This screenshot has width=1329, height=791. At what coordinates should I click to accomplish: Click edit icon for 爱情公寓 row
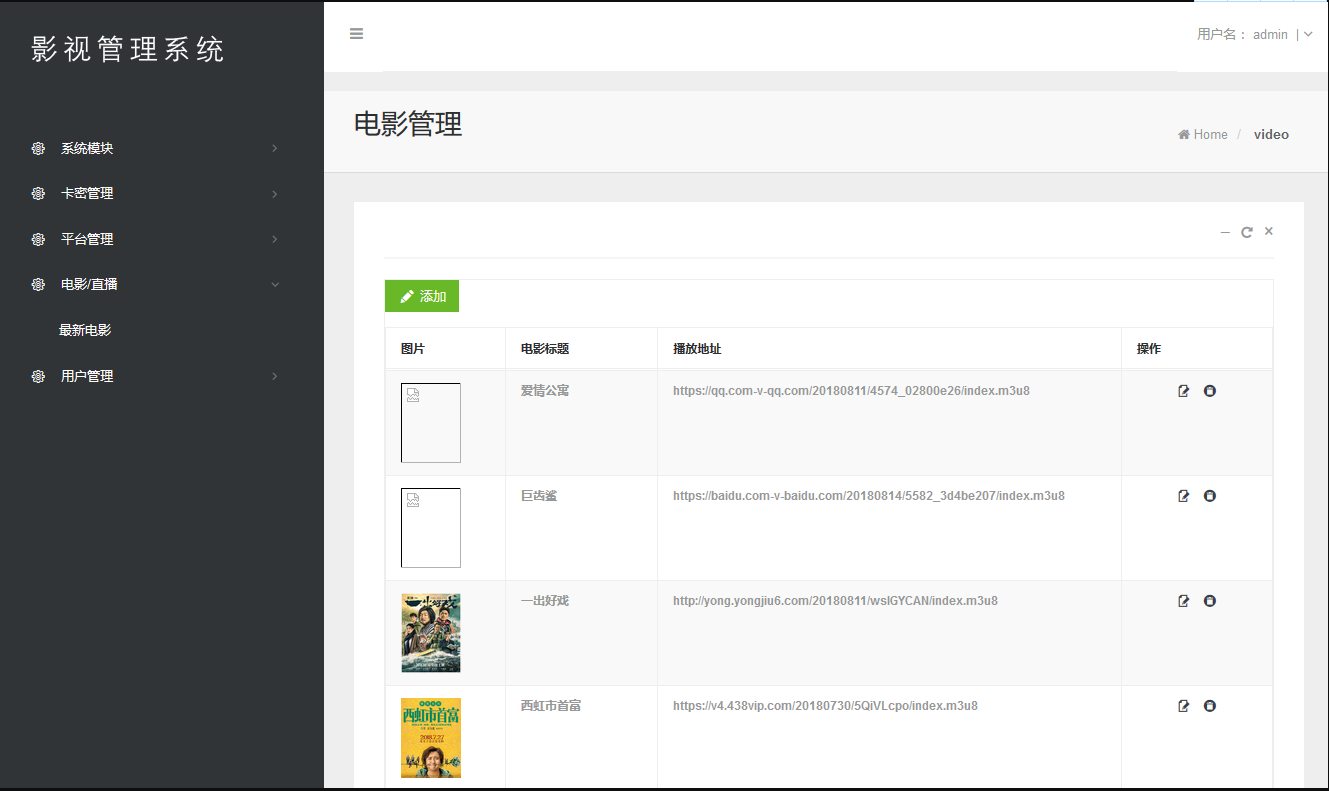(1184, 391)
